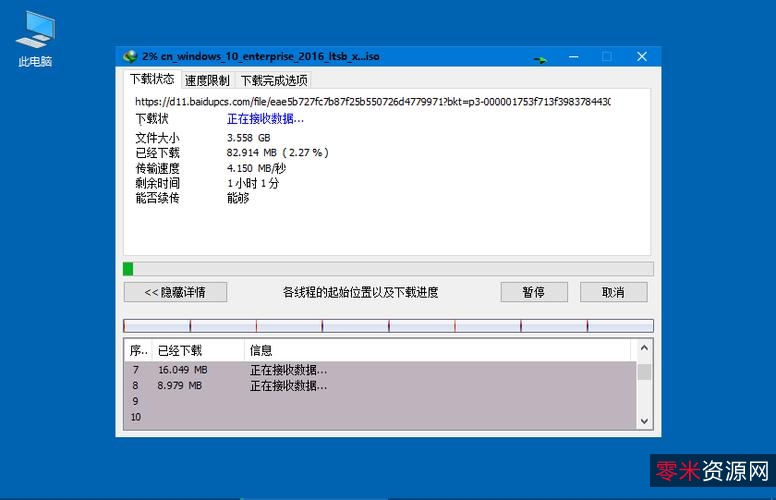Screen dimensions: 776x500
Task: Click the 已经下载 column header
Action: coord(197,350)
